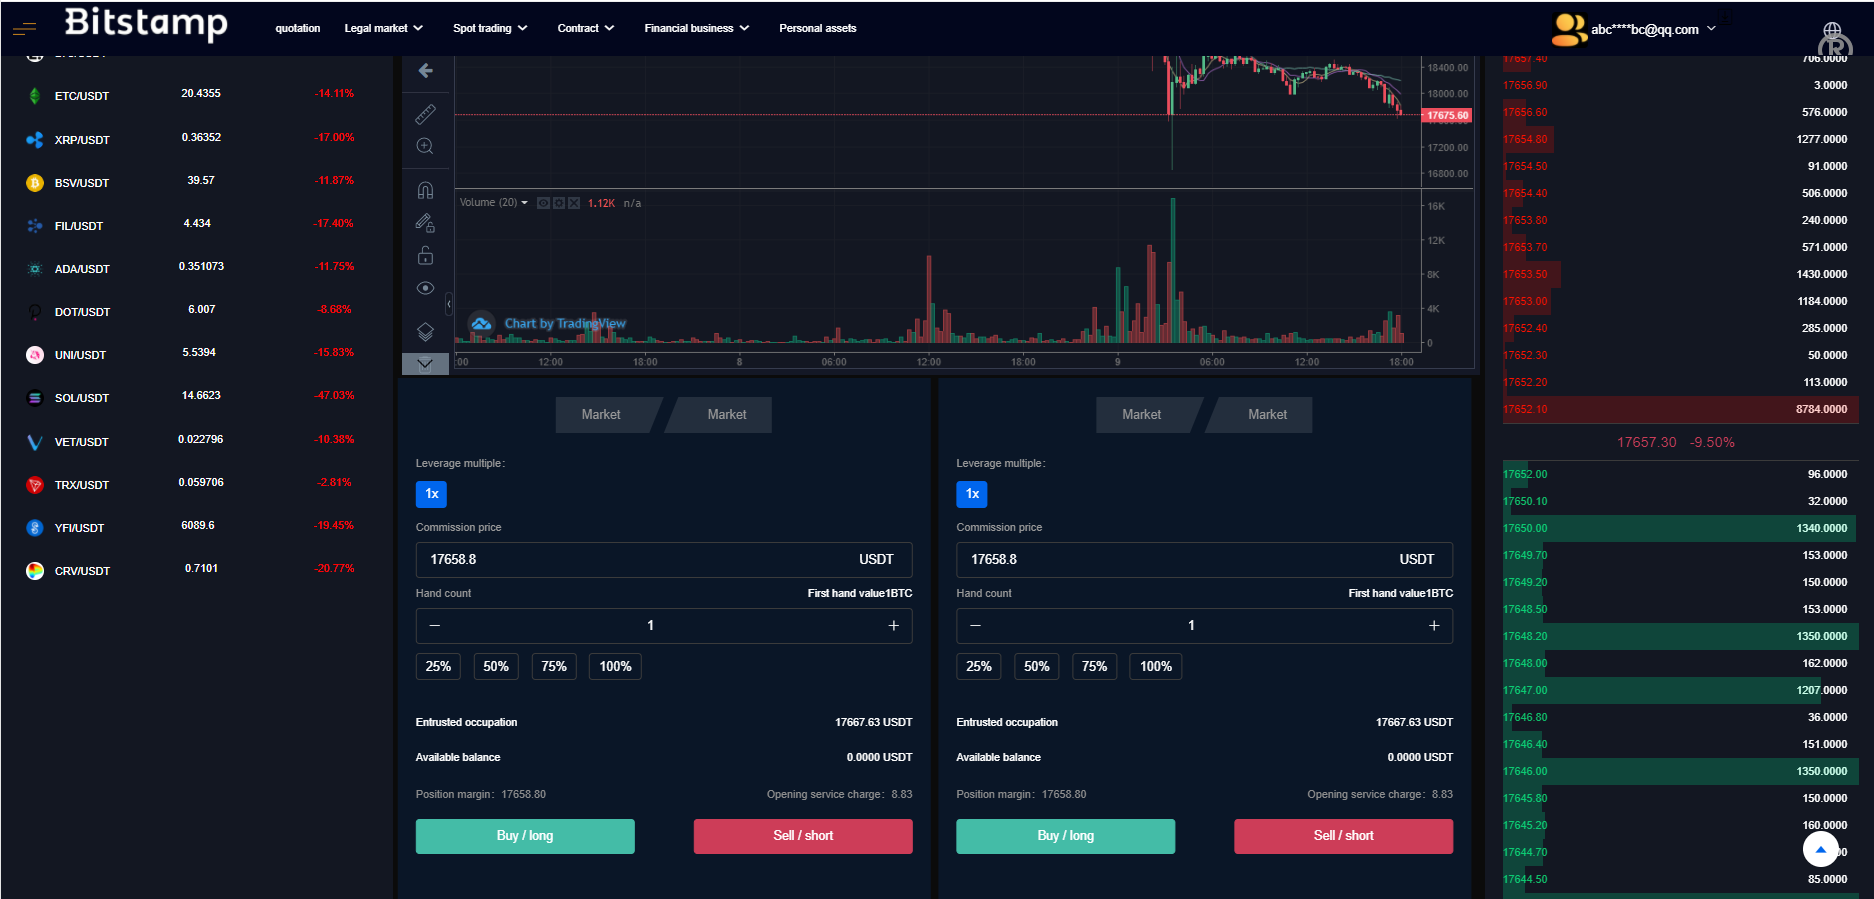Image resolution: width=1874 pixels, height=899 pixels.
Task: Click the back arrow above chart tools
Action: 425,71
